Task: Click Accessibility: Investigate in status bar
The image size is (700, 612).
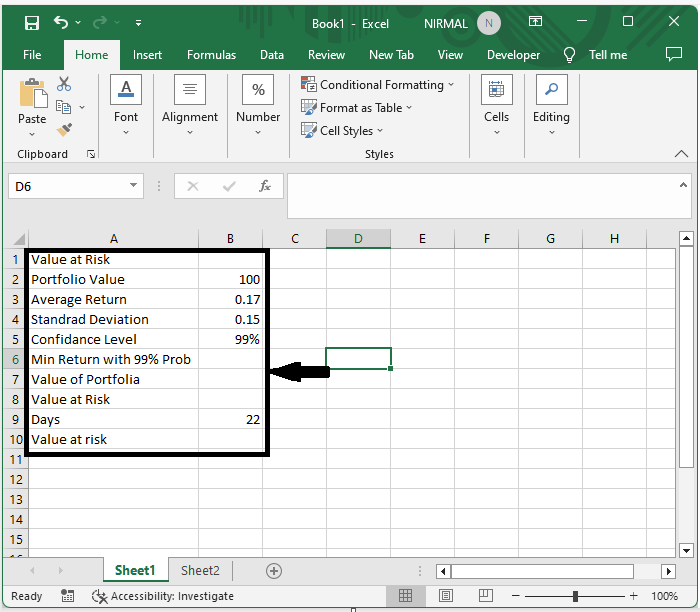Action: pyautogui.click(x=162, y=596)
